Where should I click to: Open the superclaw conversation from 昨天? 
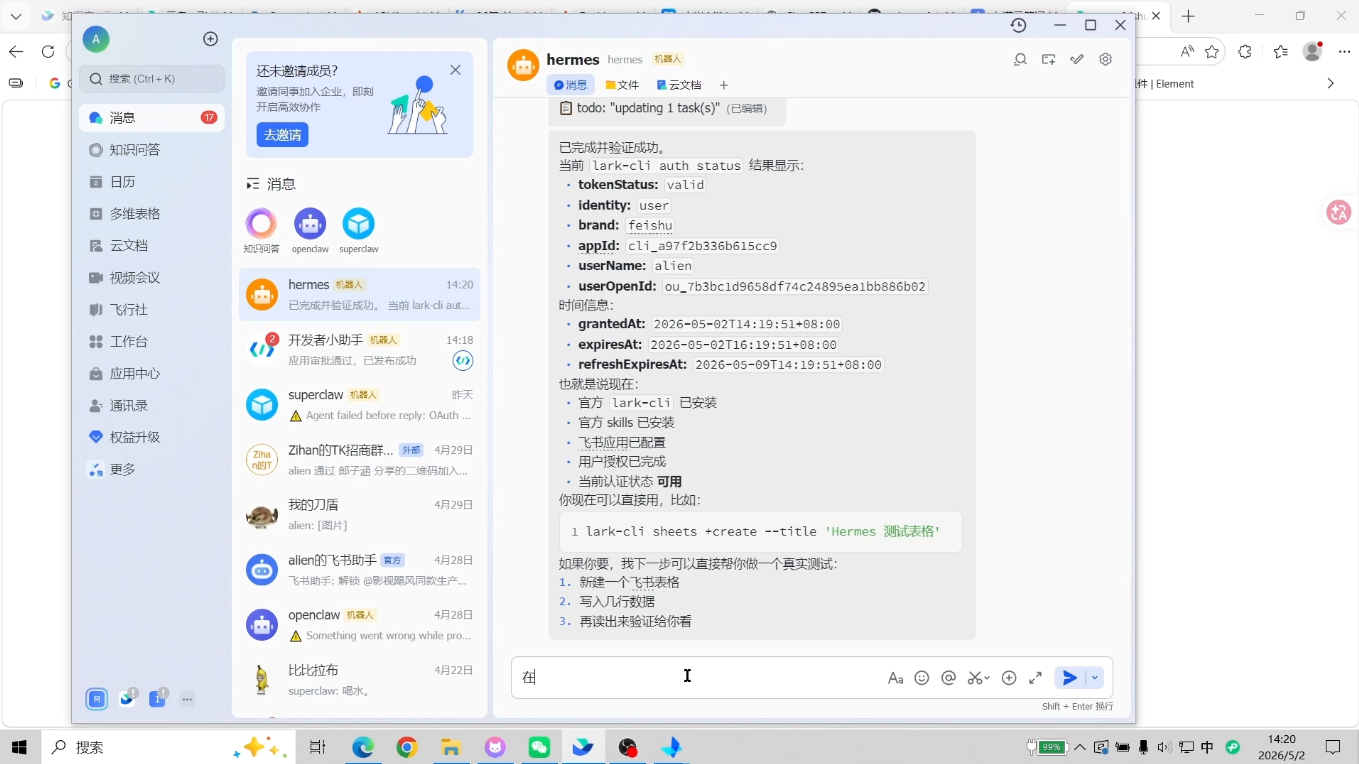coord(359,405)
